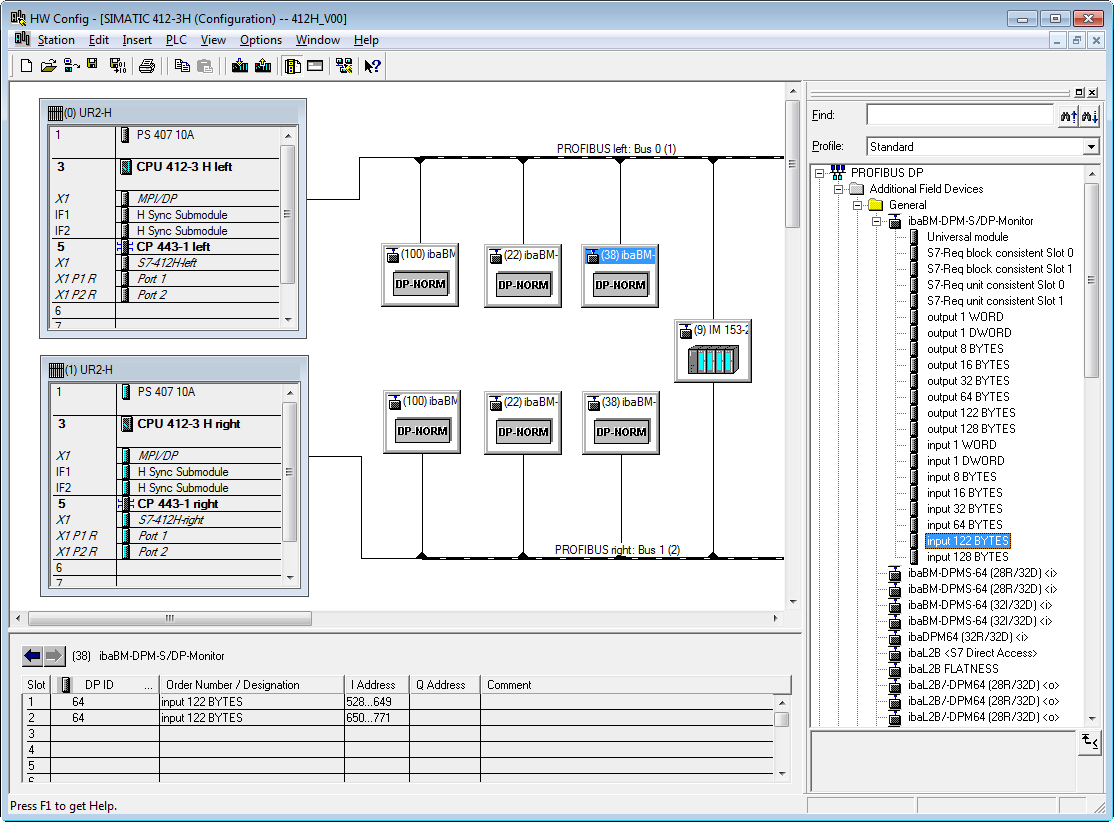Viewport: 1114px width, 822px height.
Task: Select 'ibaL2B <S7 Direct Access>' entry
Action: (x=972, y=653)
